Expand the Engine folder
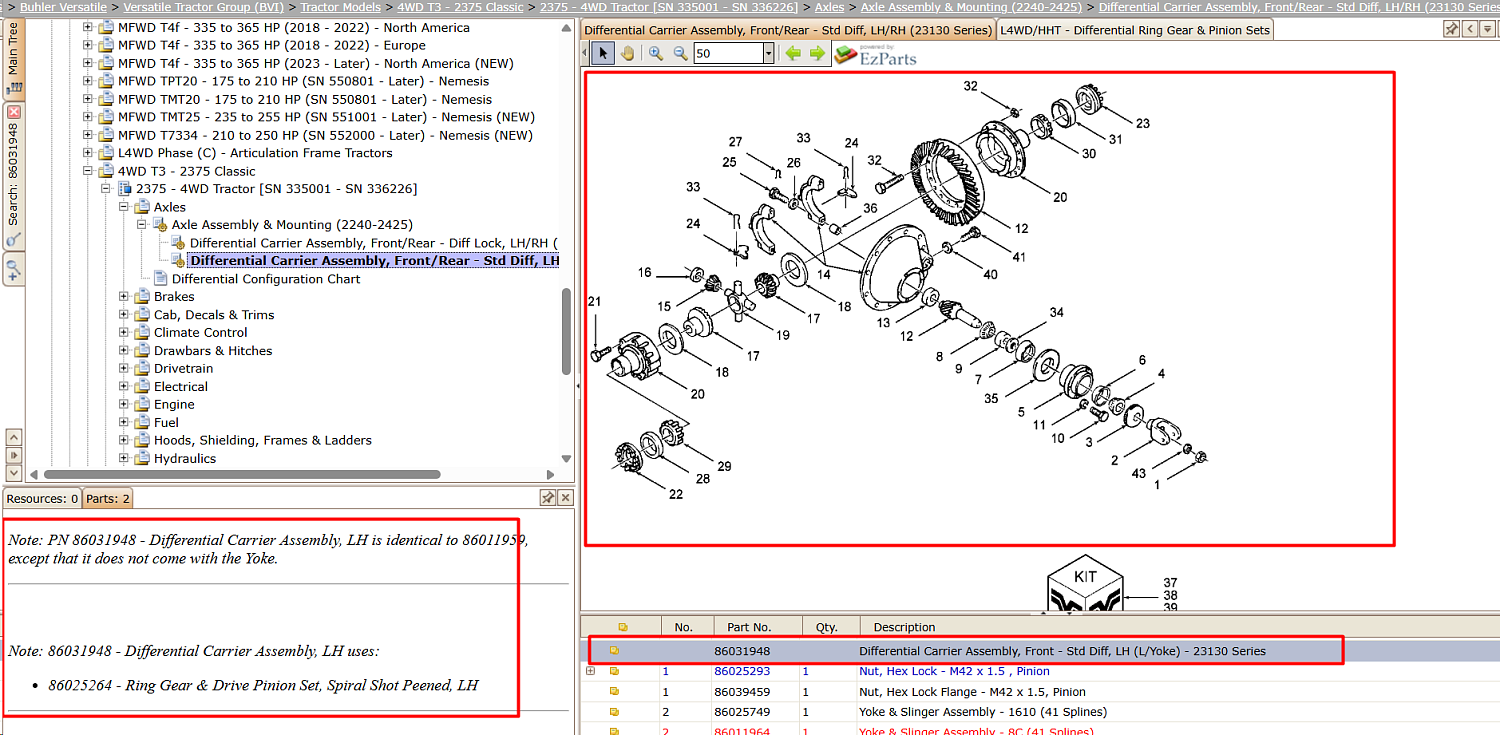Image resolution: width=1500 pixels, height=735 pixels. (x=124, y=405)
